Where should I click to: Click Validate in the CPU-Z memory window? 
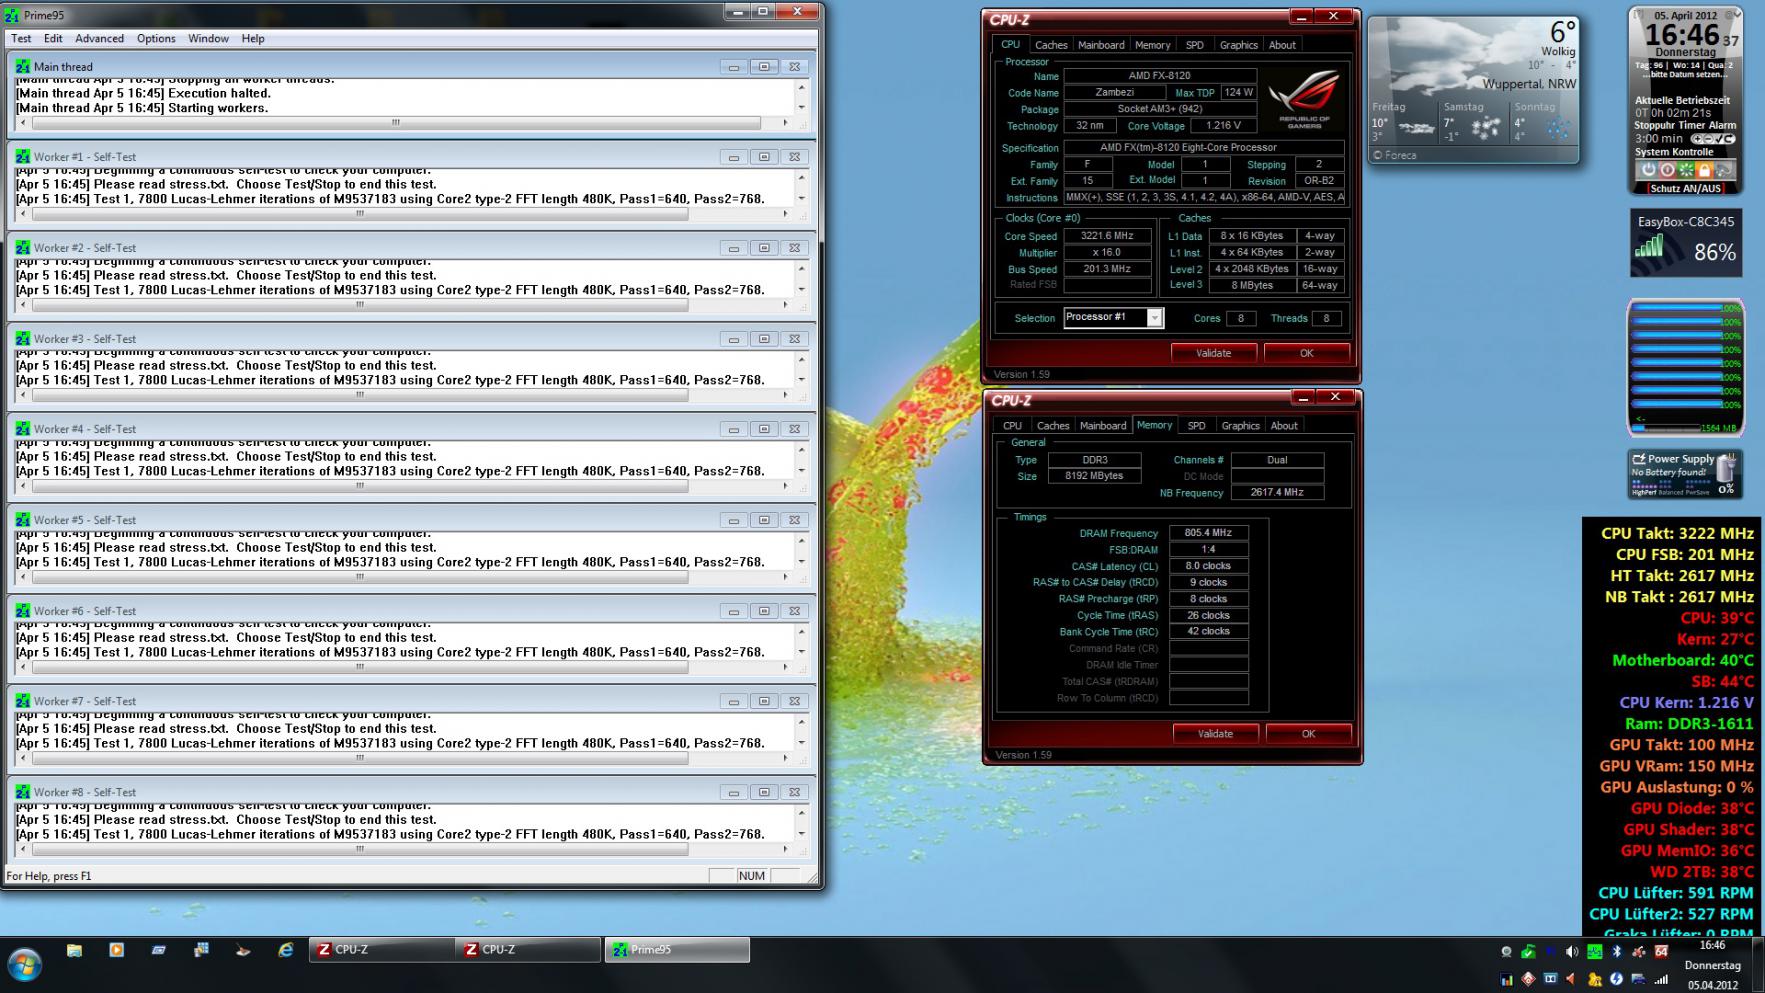pyautogui.click(x=1215, y=734)
